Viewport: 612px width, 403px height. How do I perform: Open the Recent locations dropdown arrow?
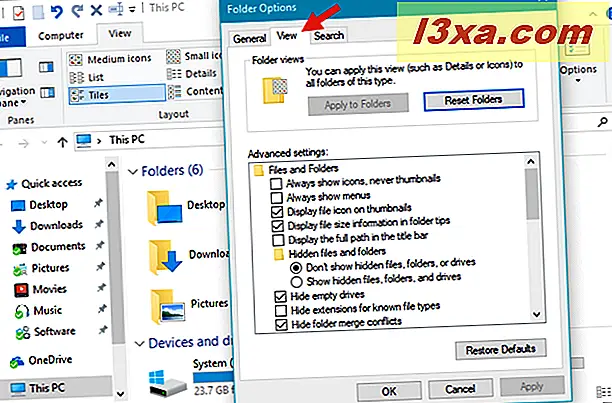pos(44,142)
